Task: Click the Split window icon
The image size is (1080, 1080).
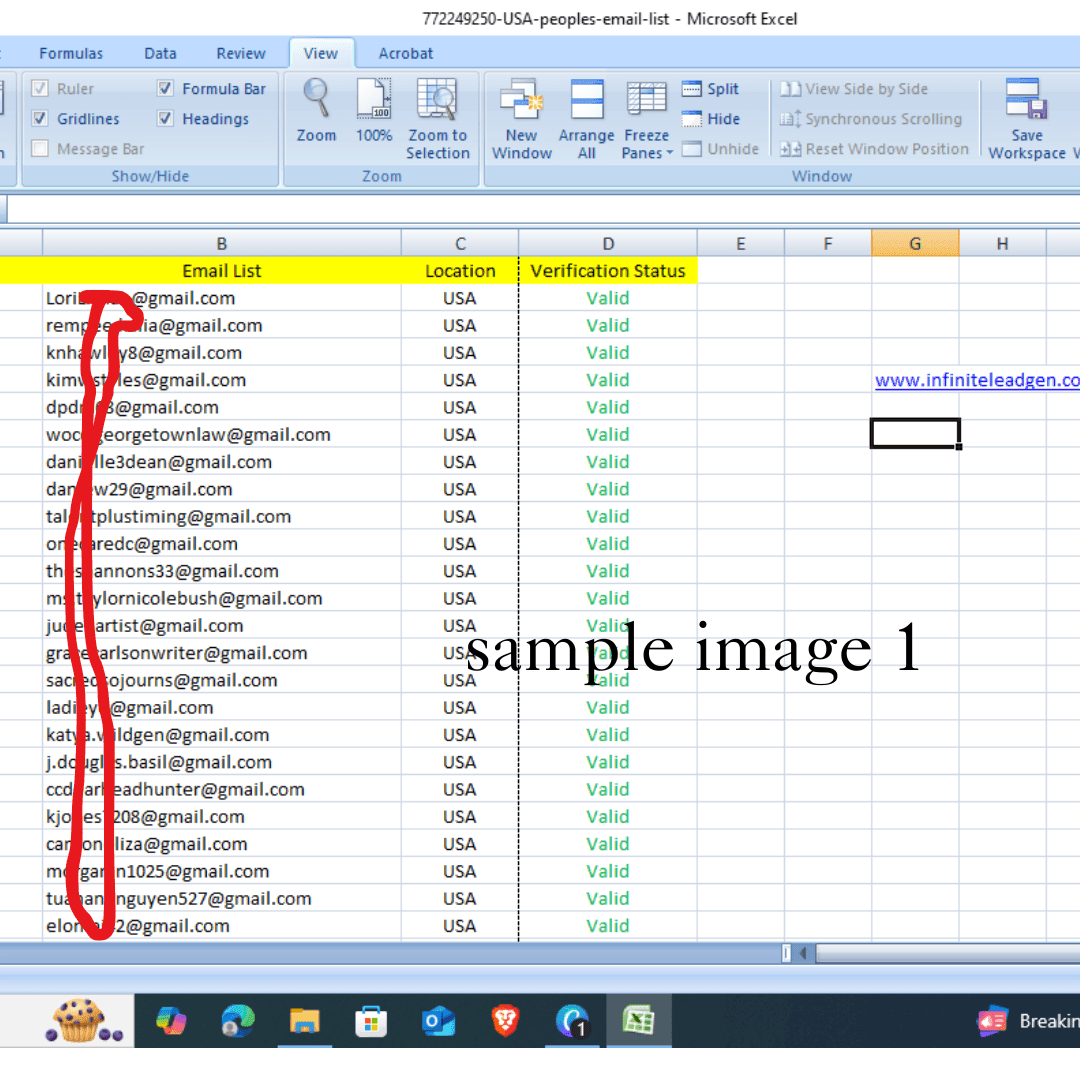Action: [692, 89]
